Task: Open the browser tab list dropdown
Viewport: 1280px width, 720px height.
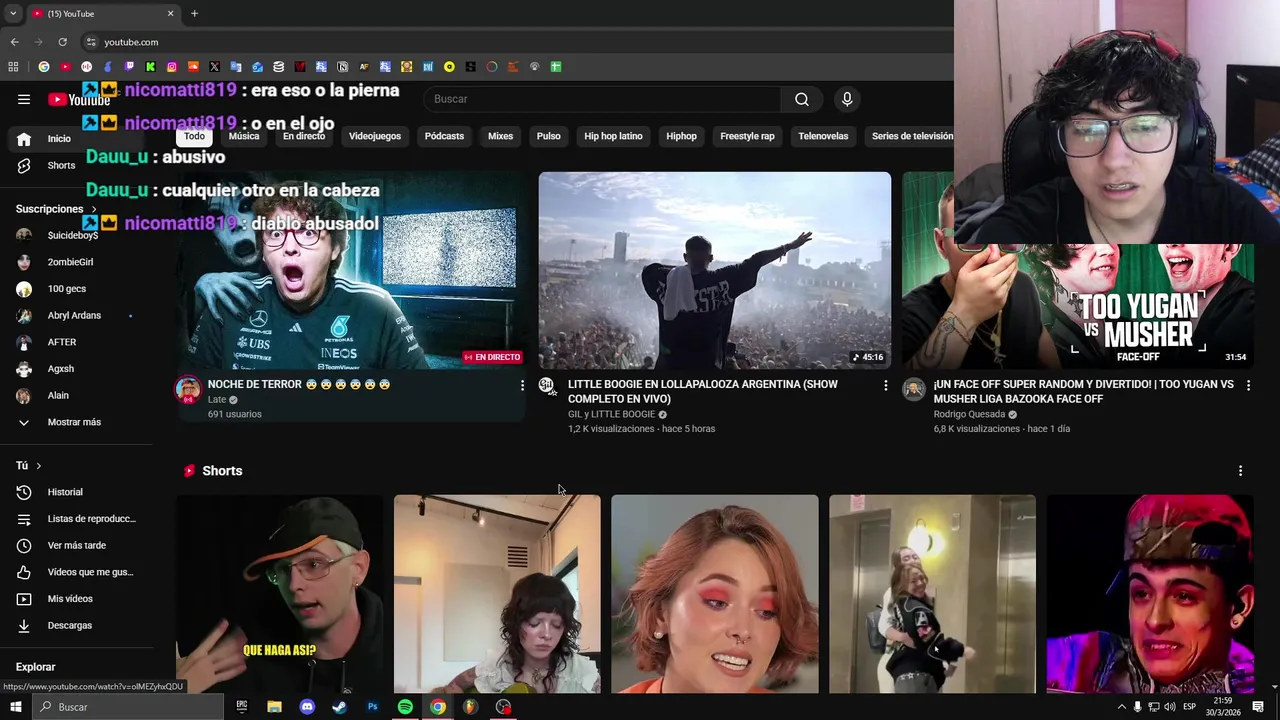Action: coord(13,13)
